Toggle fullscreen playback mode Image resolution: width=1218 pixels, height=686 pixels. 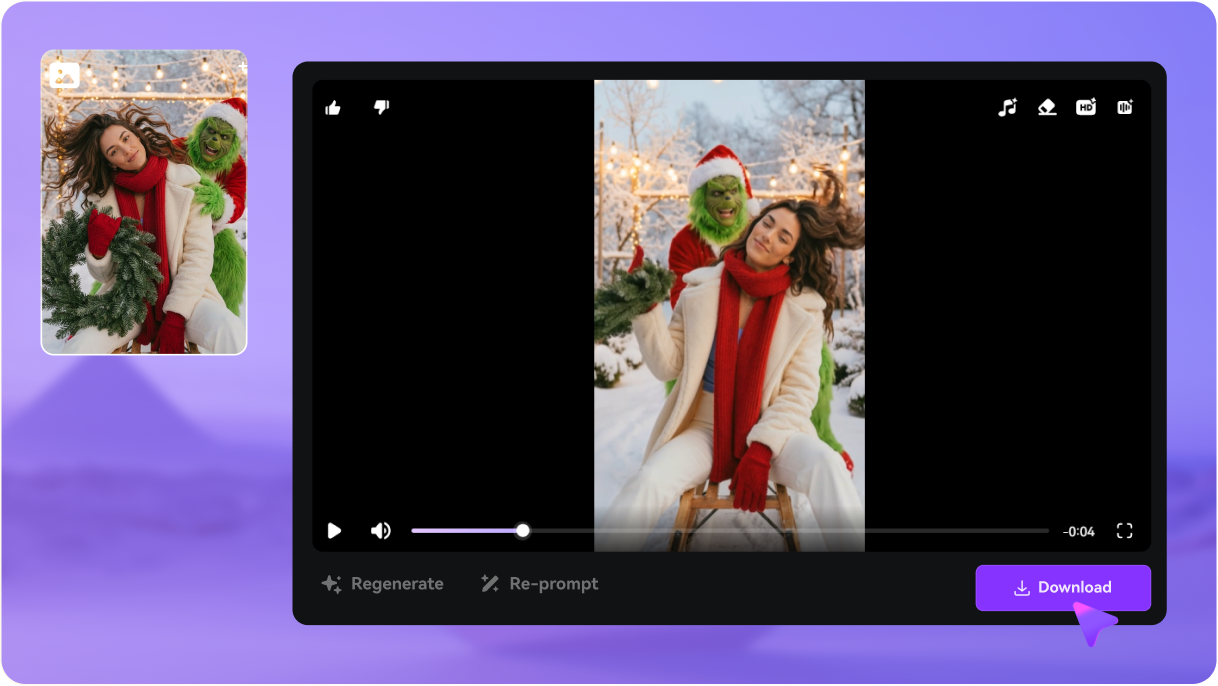point(1125,531)
